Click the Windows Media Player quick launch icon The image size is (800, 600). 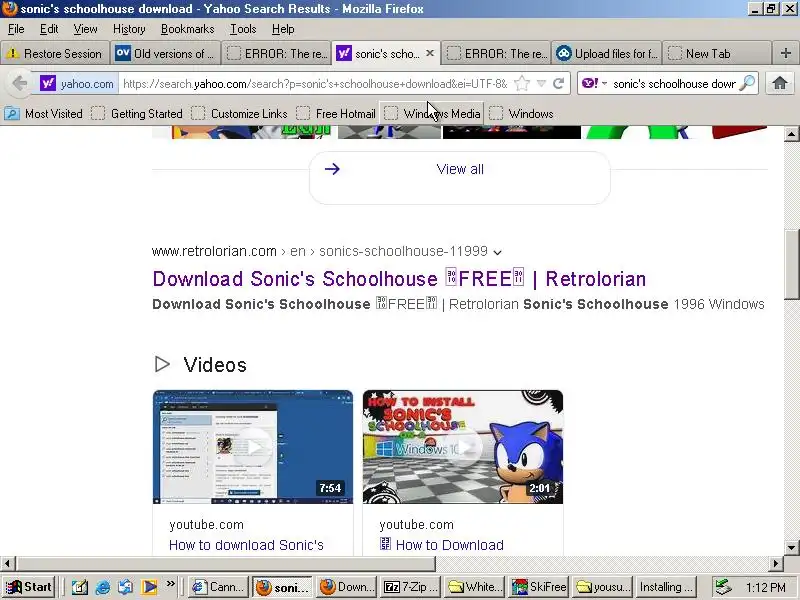pyautogui.click(x=149, y=587)
